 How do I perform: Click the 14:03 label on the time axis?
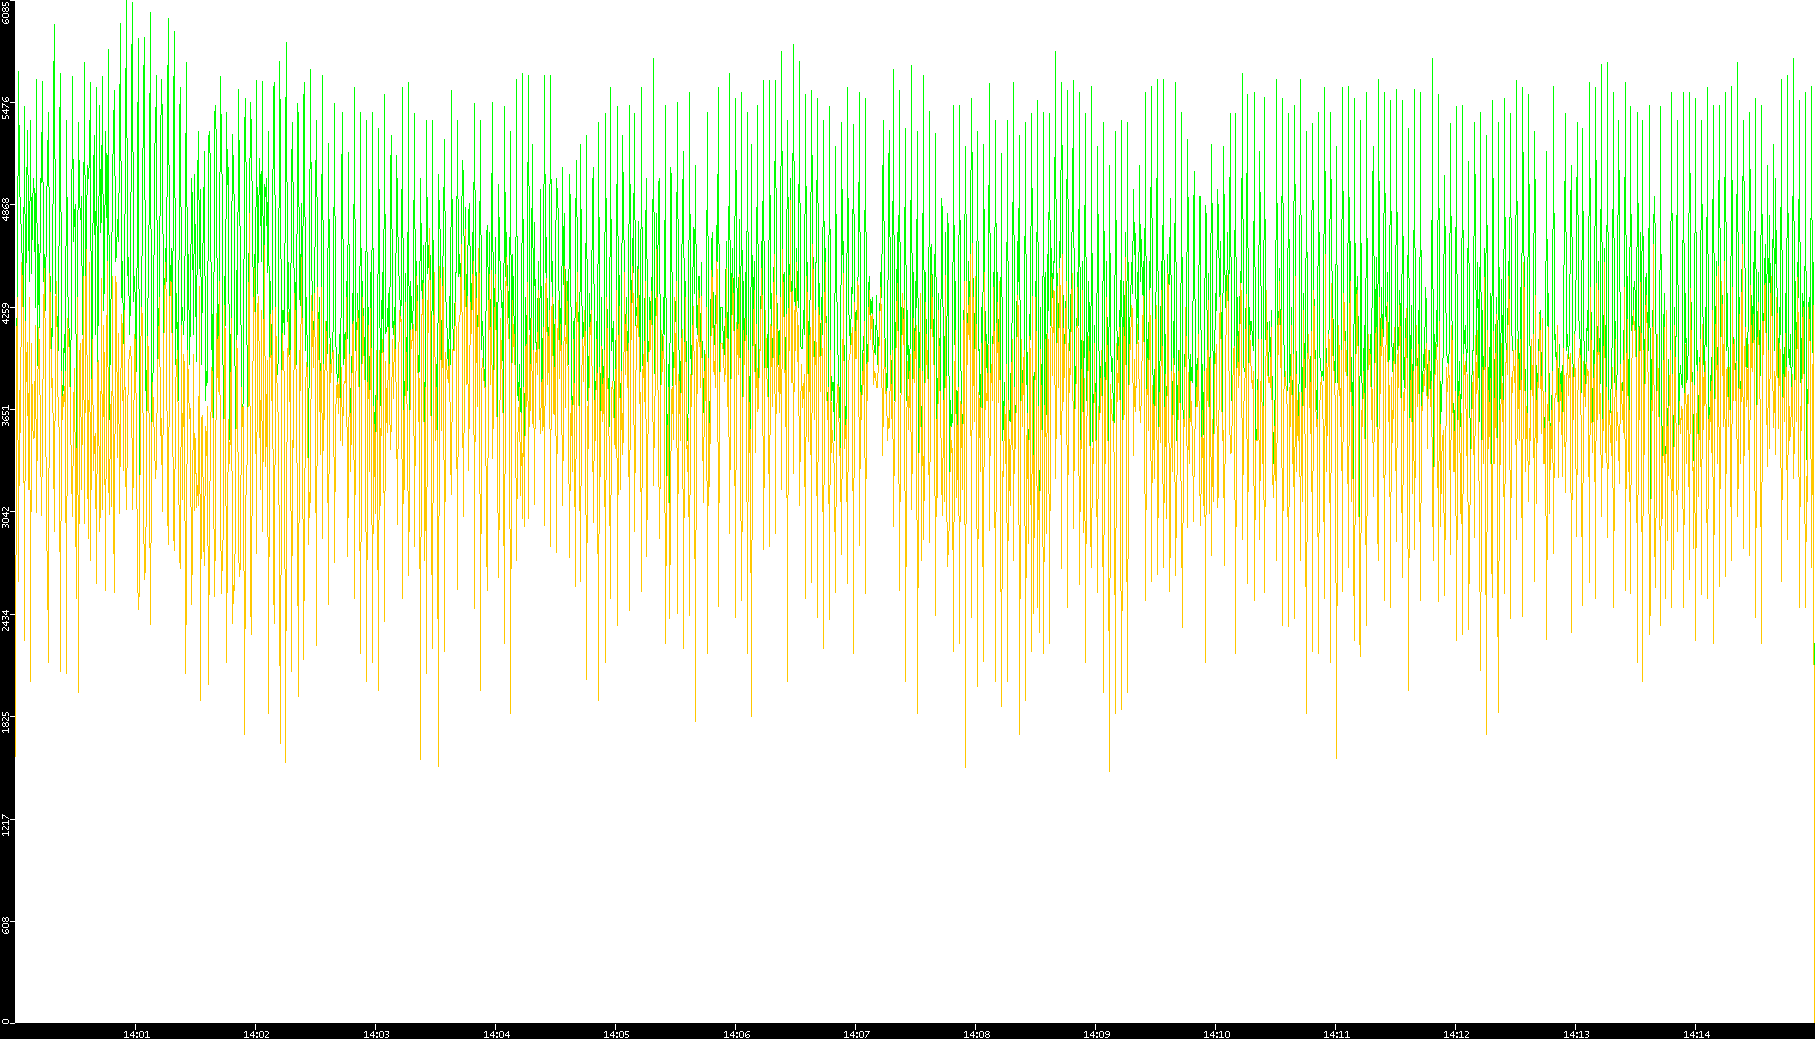coord(376,1034)
